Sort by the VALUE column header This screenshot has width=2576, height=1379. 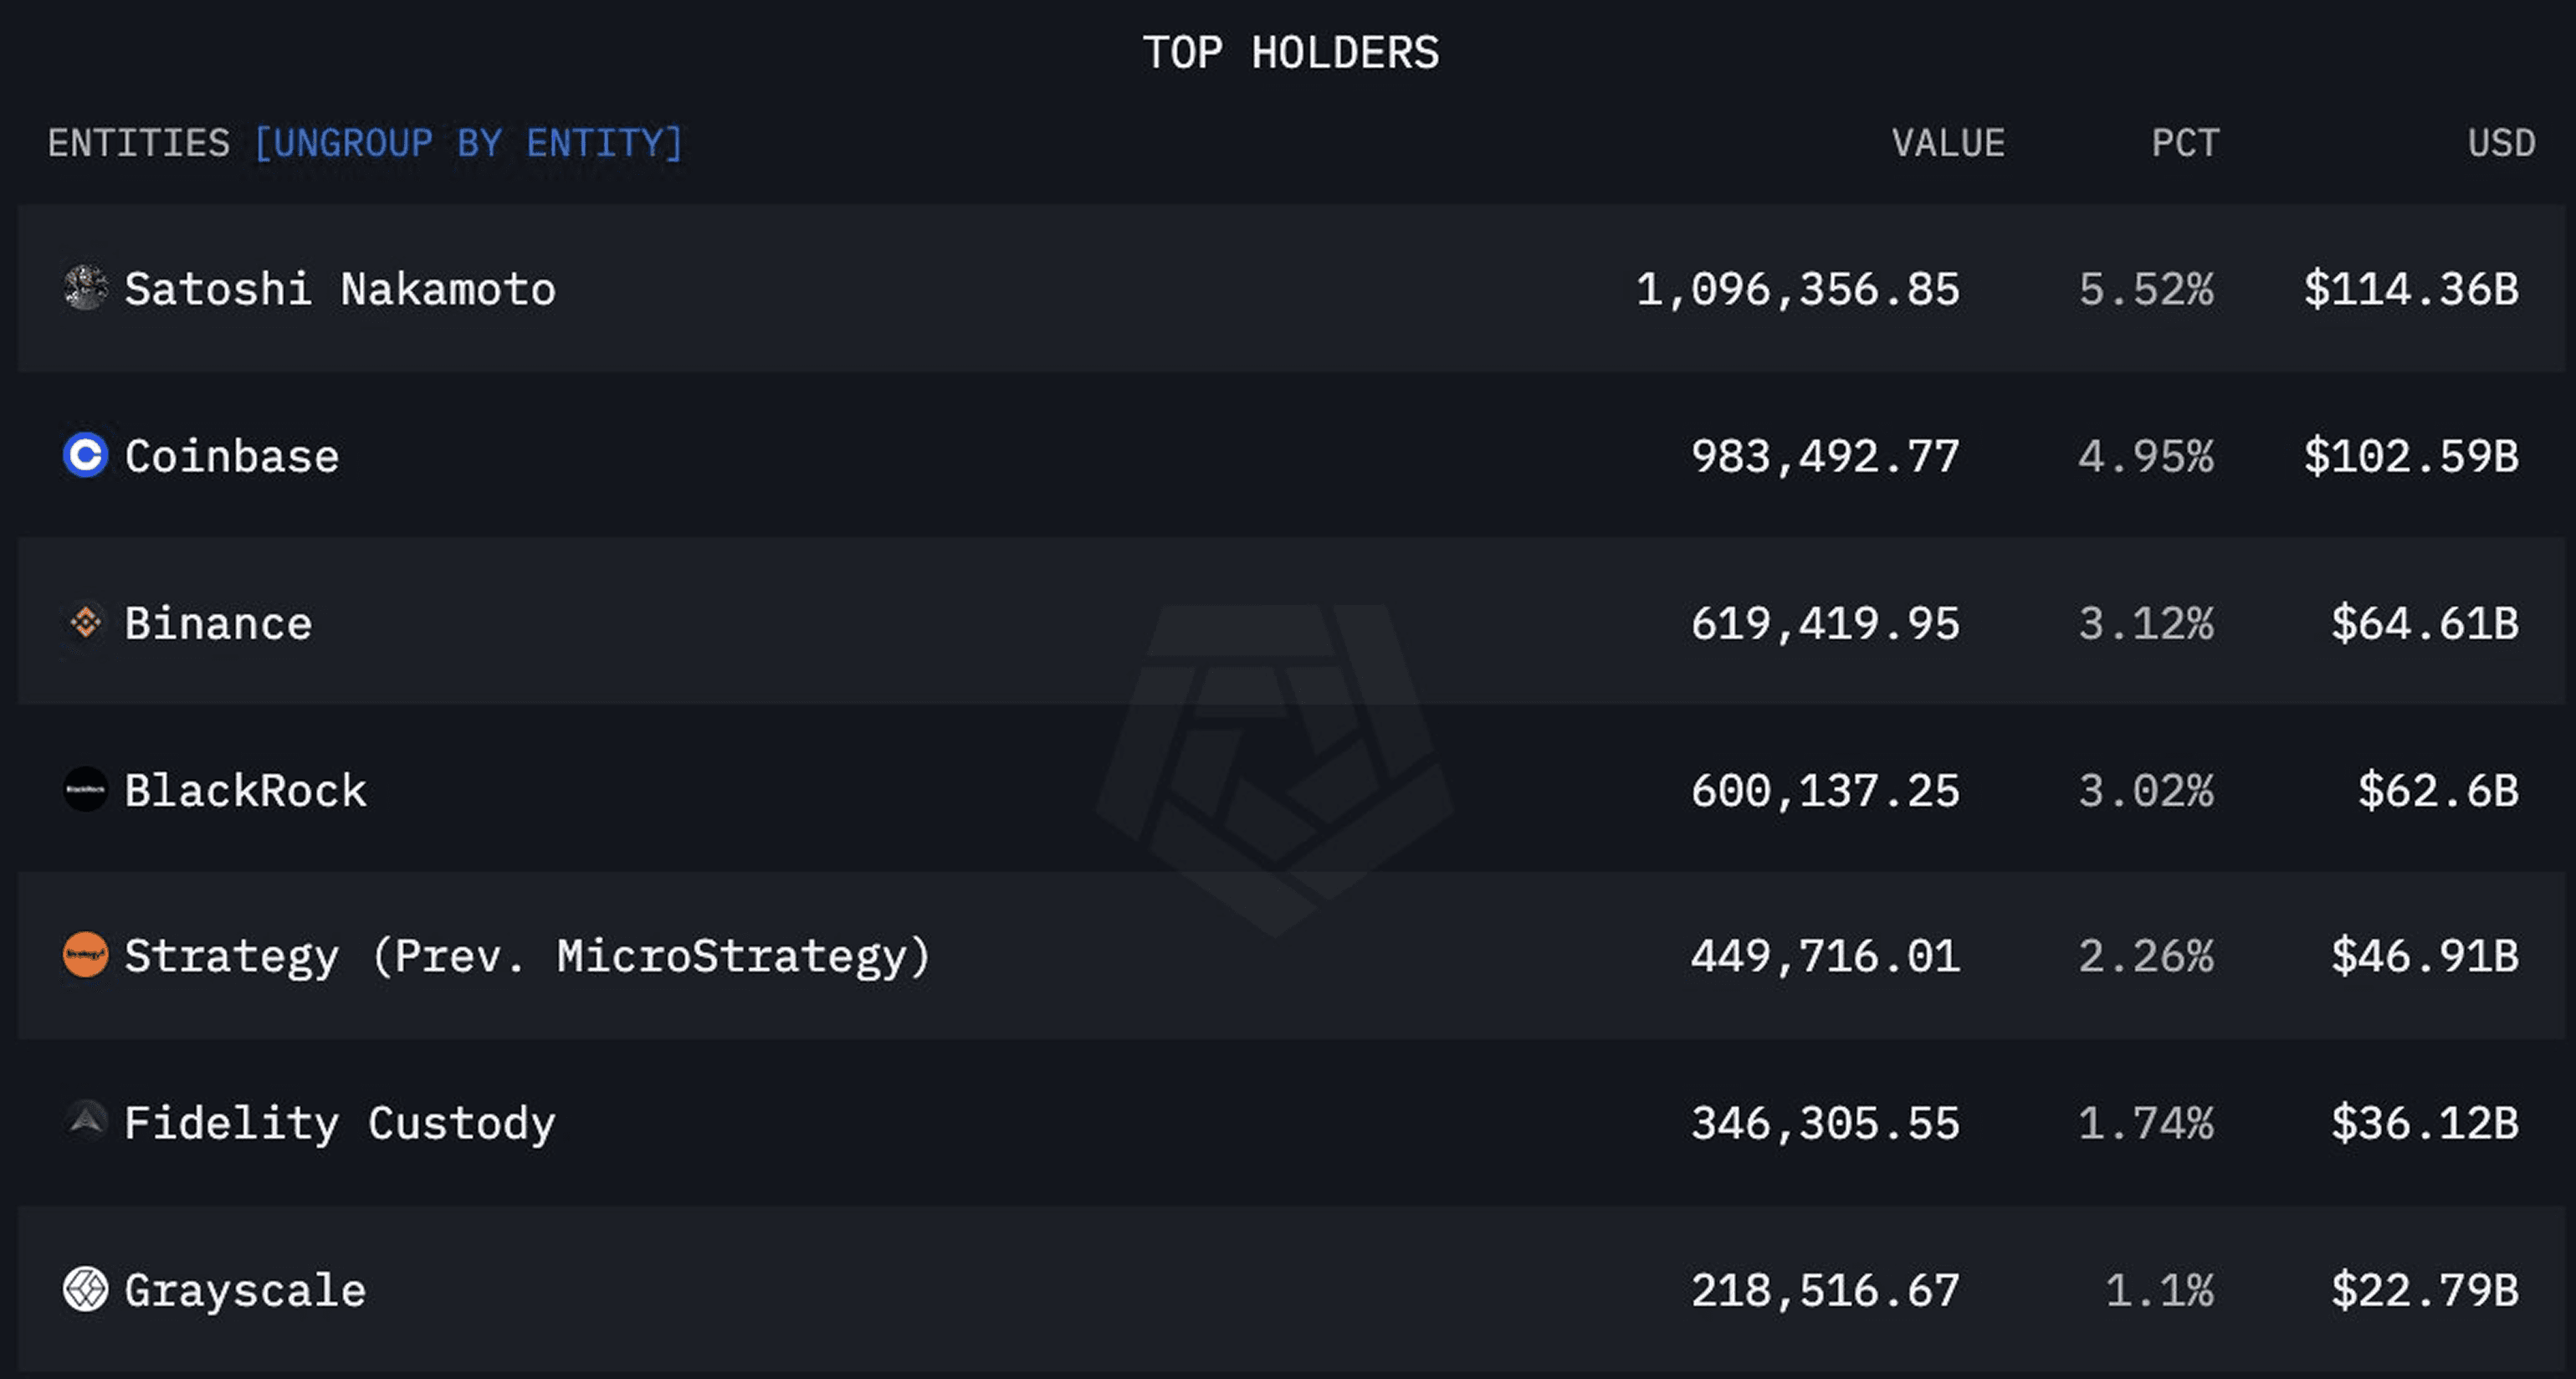coord(1948,143)
